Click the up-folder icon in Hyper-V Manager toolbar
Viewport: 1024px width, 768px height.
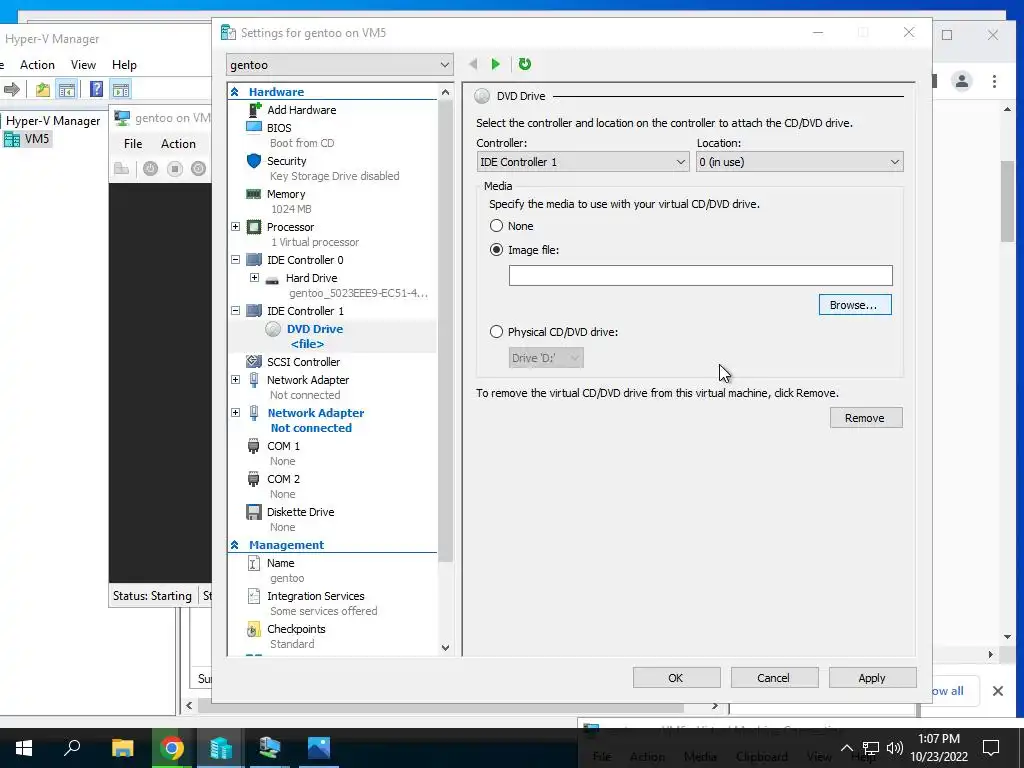click(42, 89)
